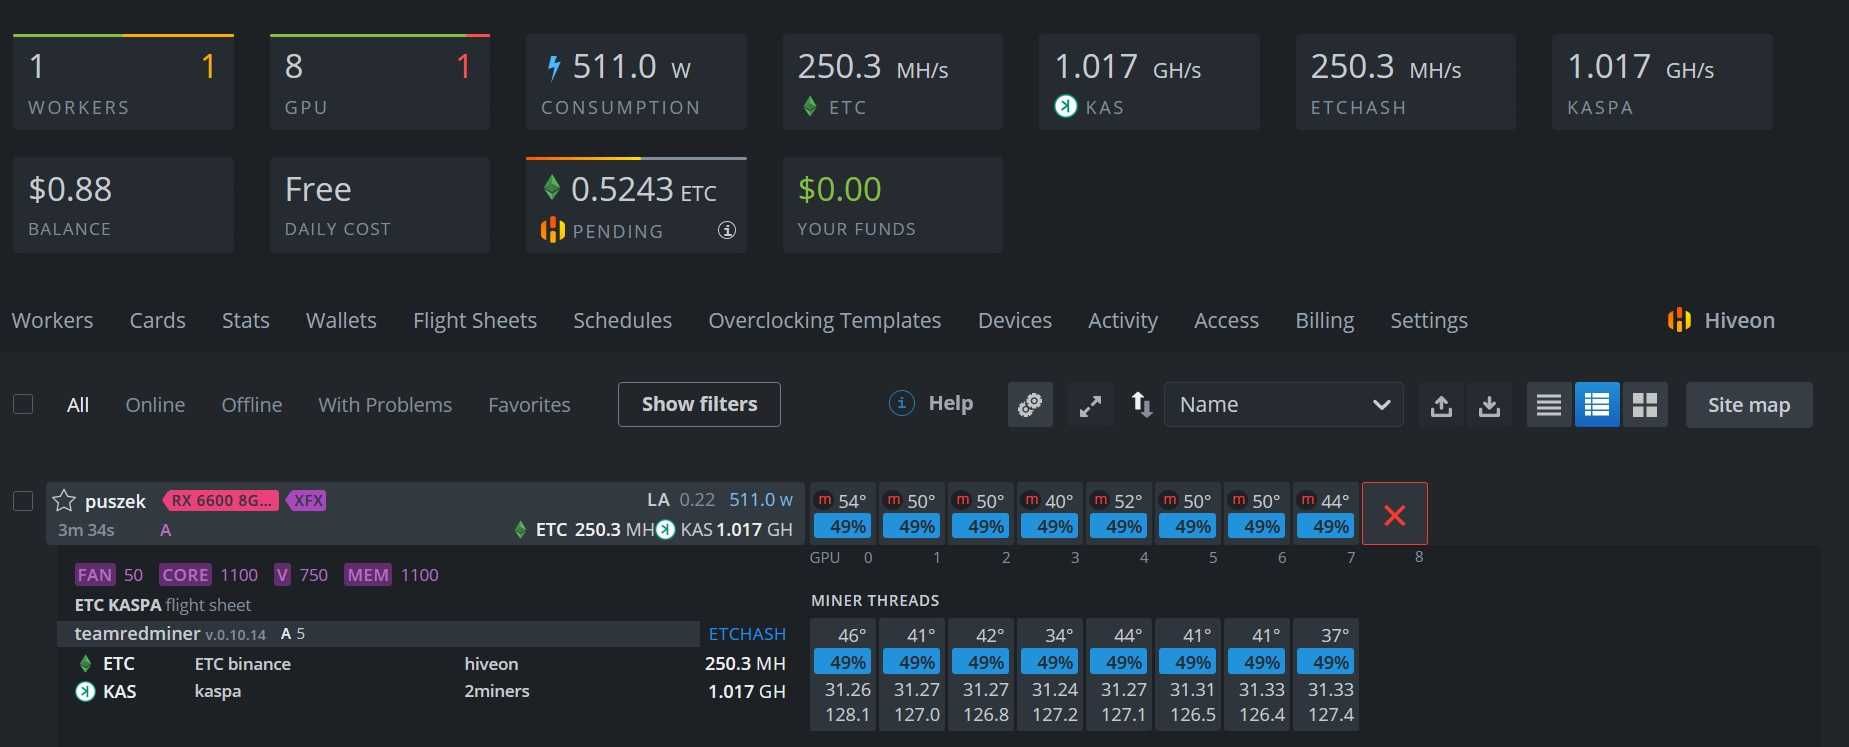Click the pending info circle icon
This screenshot has width=1849, height=747.
pos(727,230)
